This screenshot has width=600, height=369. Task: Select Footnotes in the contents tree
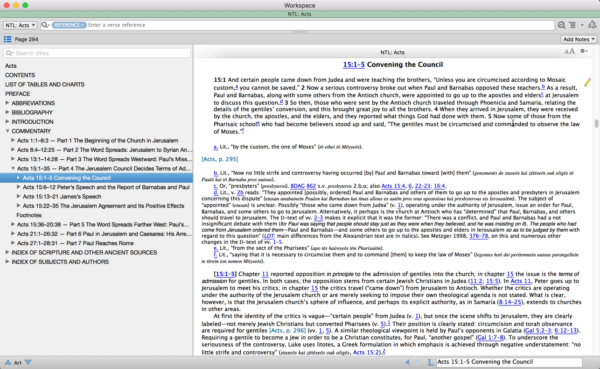[29, 215]
